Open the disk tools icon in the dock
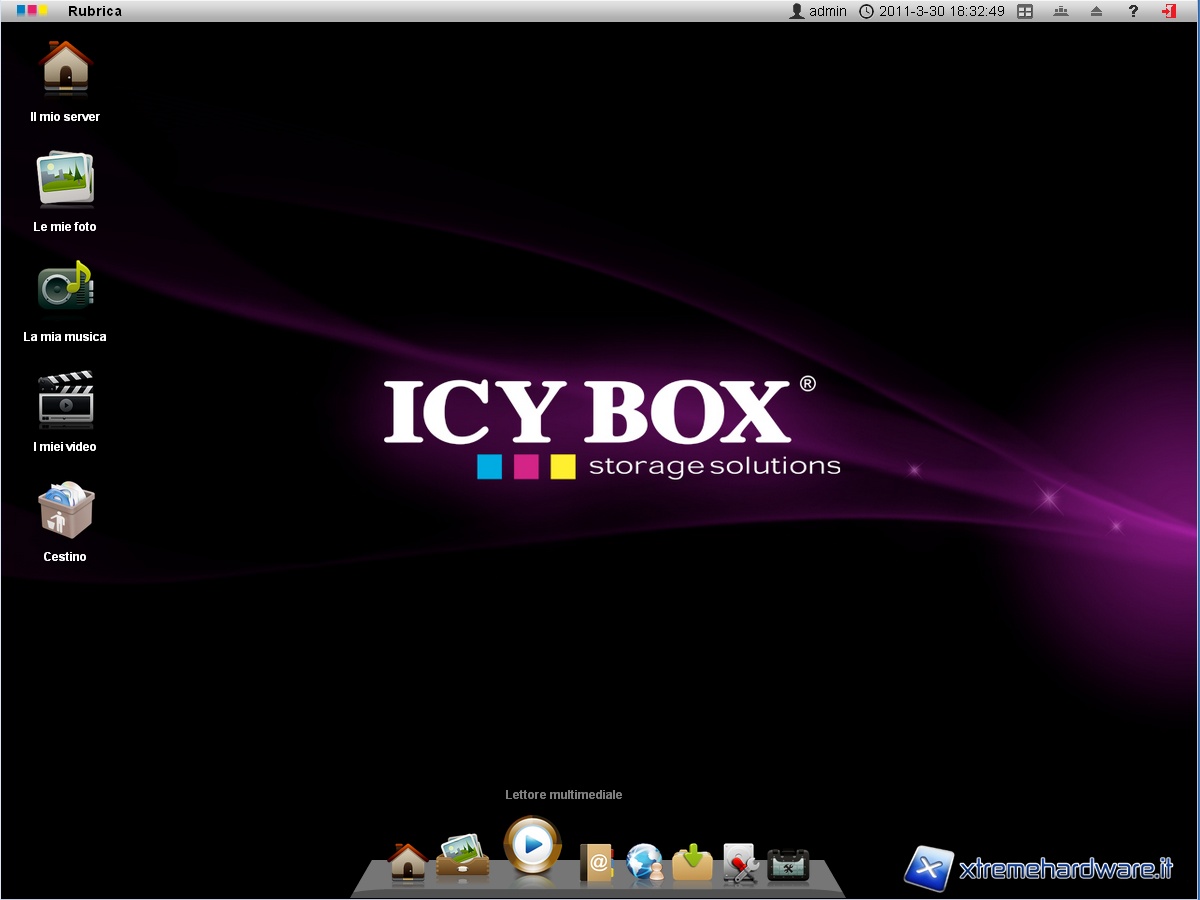1200x900 pixels. [740, 863]
